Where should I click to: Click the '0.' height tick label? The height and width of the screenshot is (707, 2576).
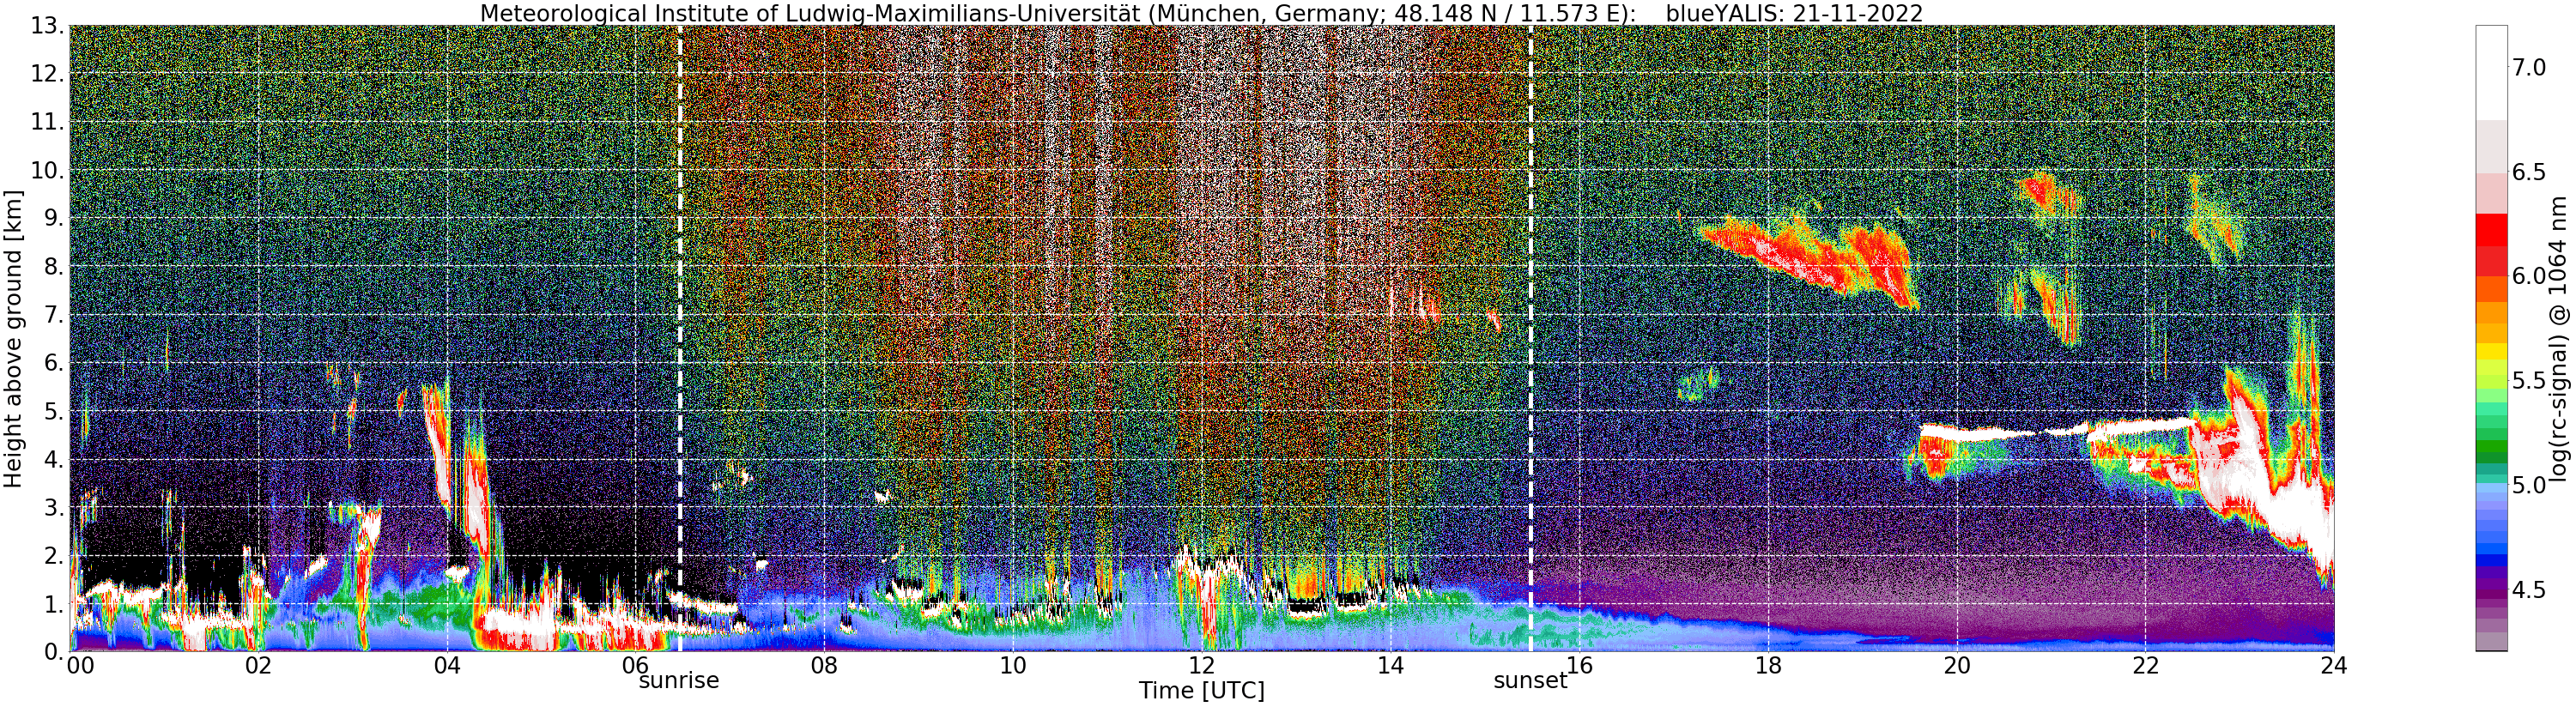point(54,651)
